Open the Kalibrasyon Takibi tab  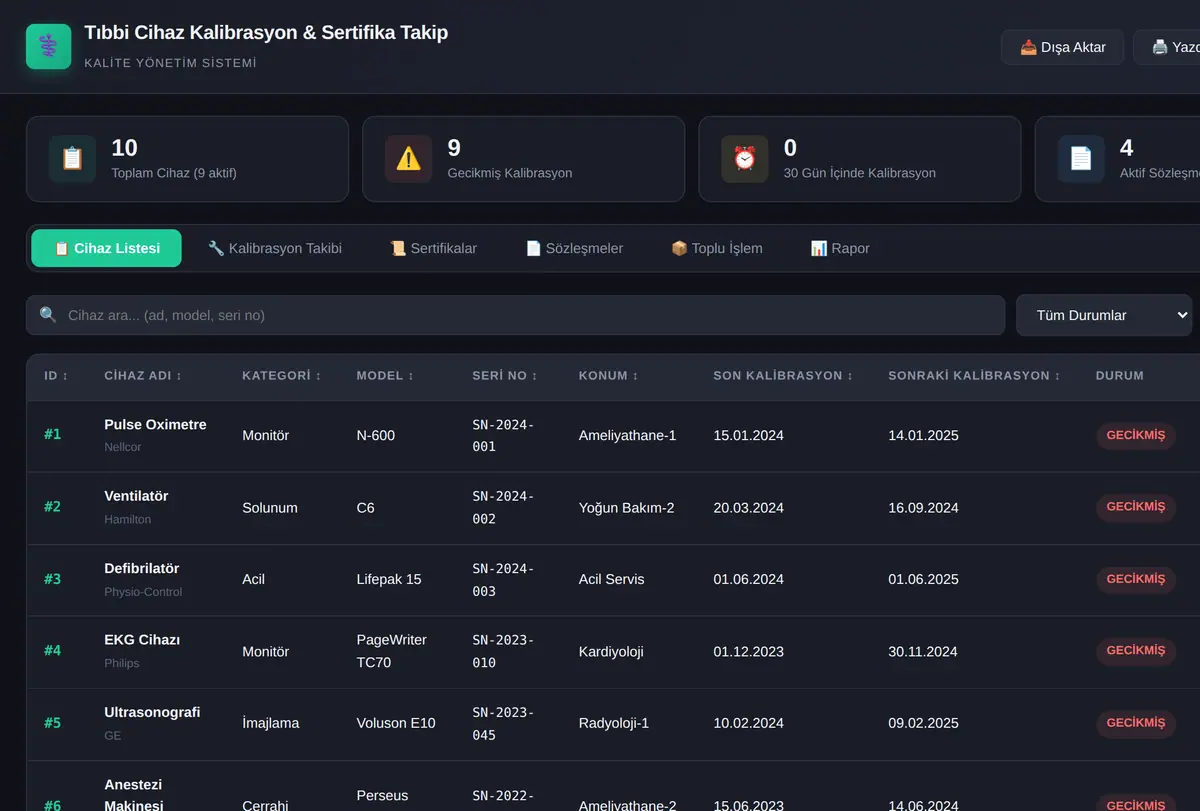[275, 248]
